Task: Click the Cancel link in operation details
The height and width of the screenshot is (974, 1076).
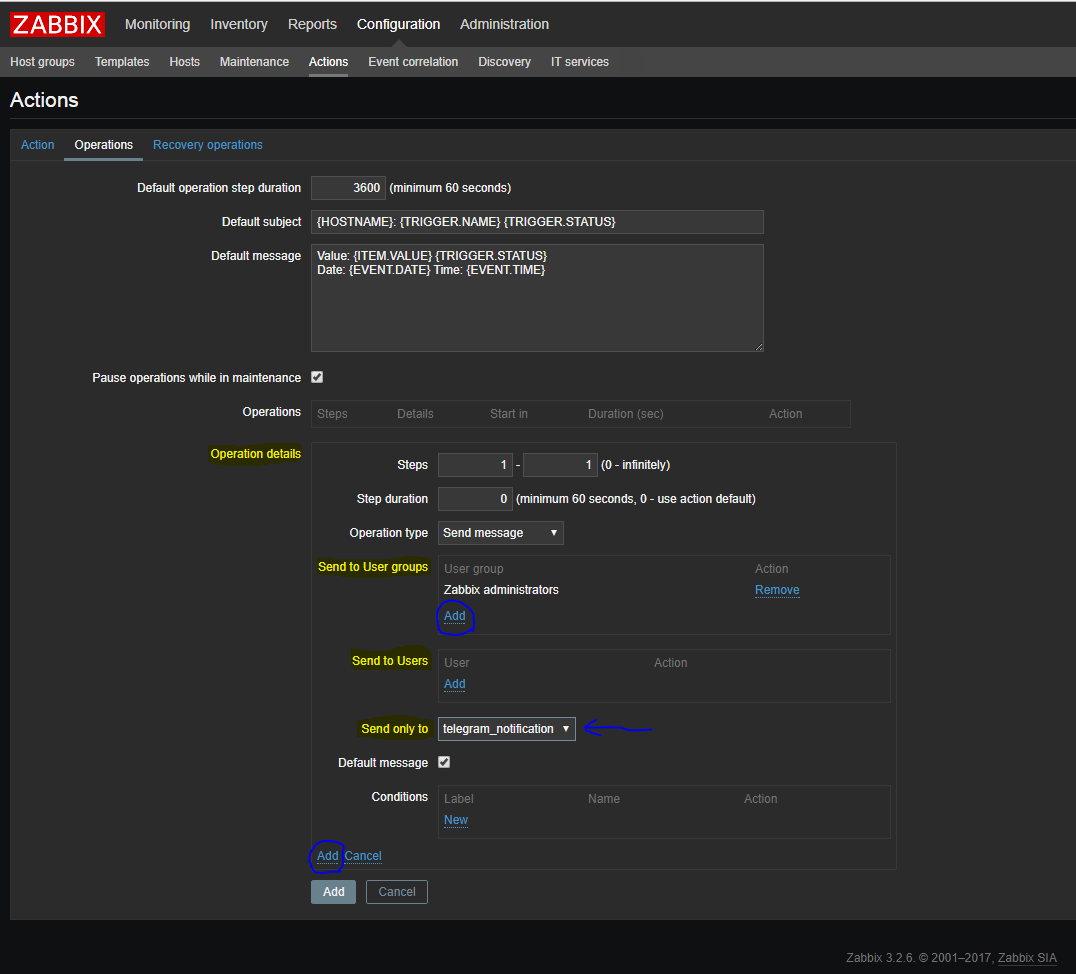Action: pos(363,856)
